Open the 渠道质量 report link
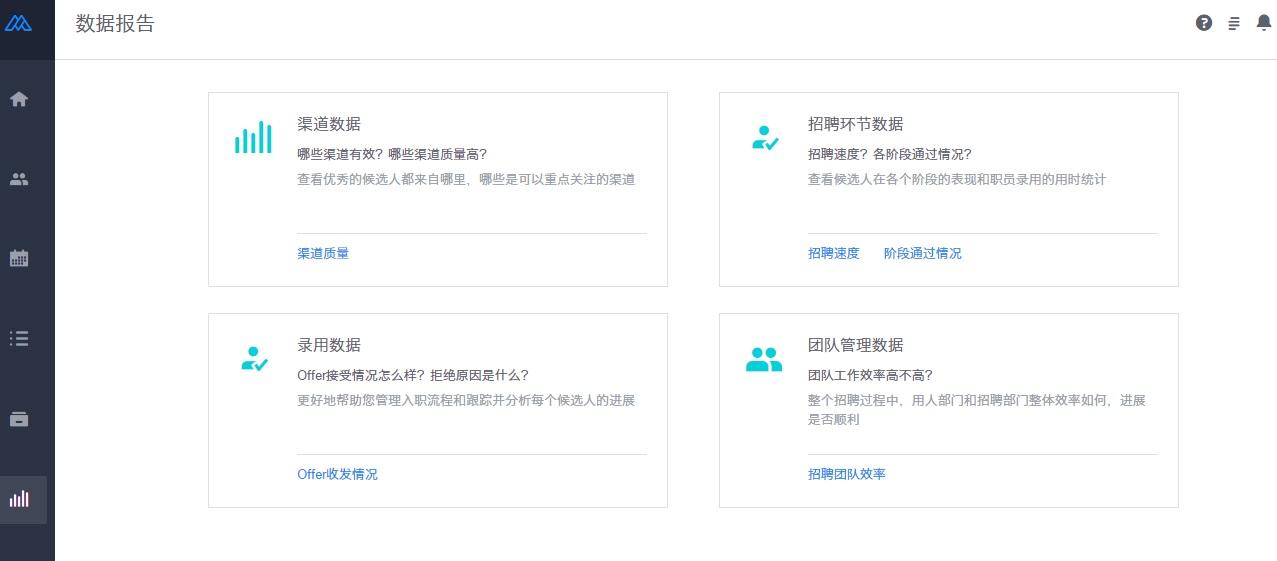Viewport: 1277px width, 561px height. (323, 254)
